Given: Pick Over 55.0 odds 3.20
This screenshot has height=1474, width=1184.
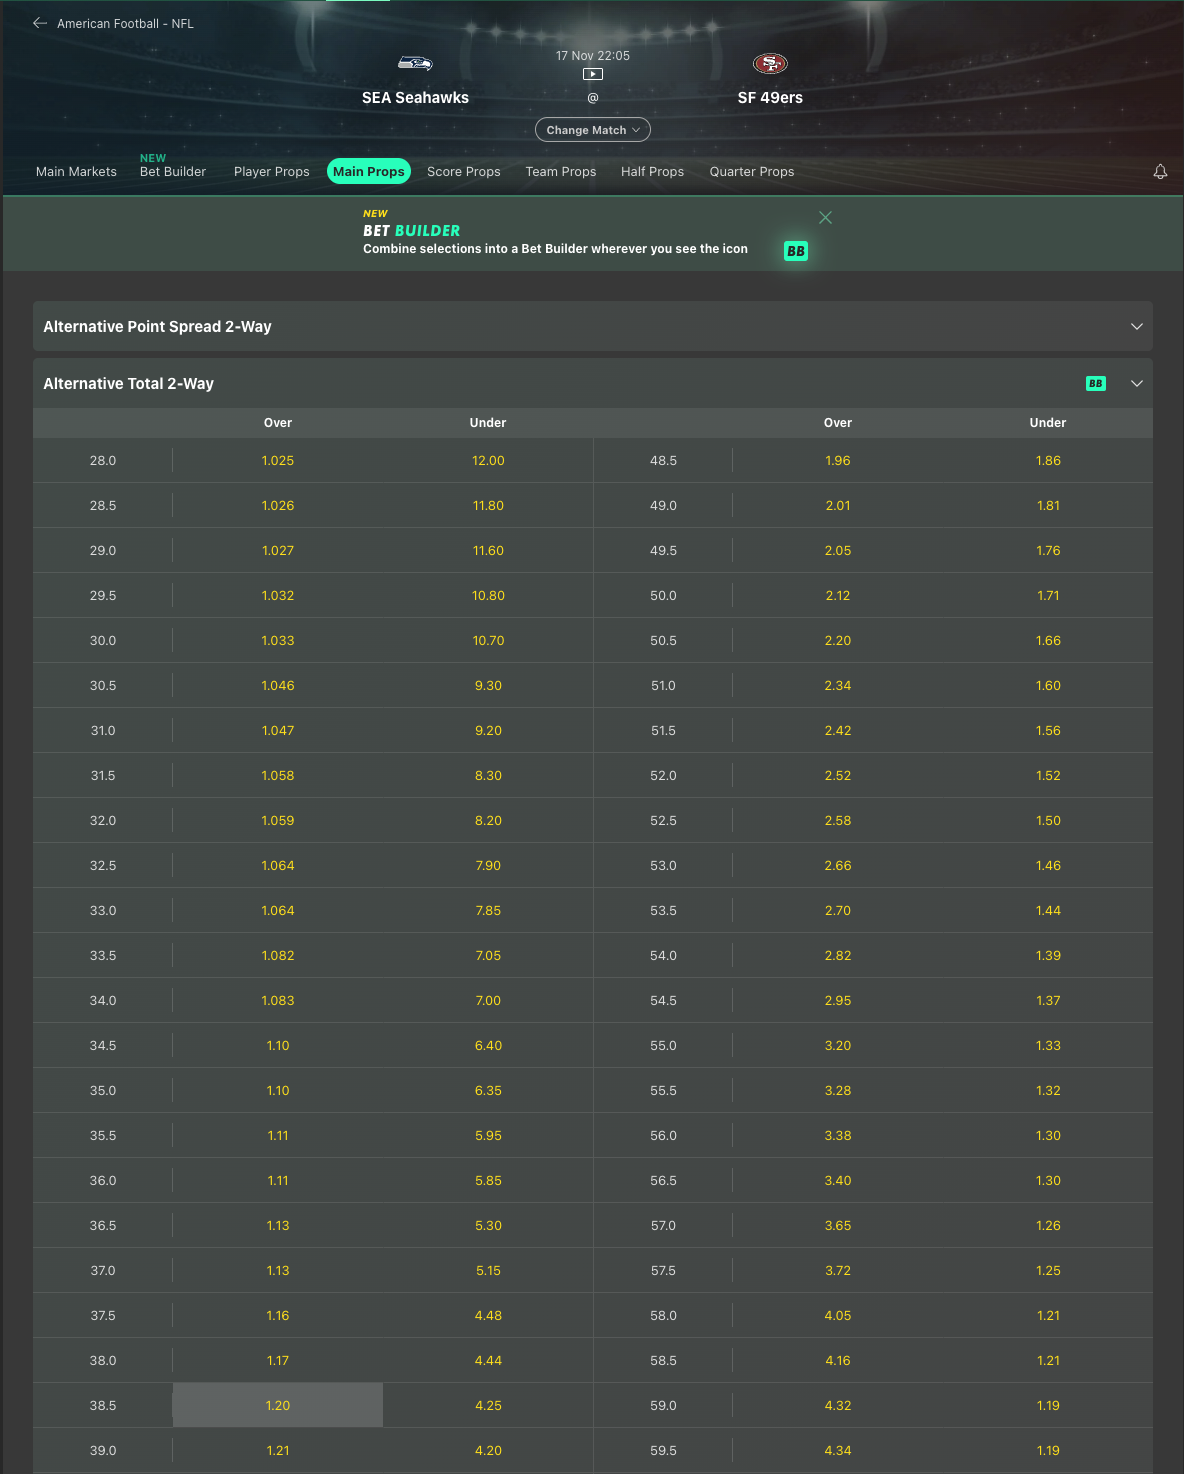Looking at the screenshot, I should 838,1046.
